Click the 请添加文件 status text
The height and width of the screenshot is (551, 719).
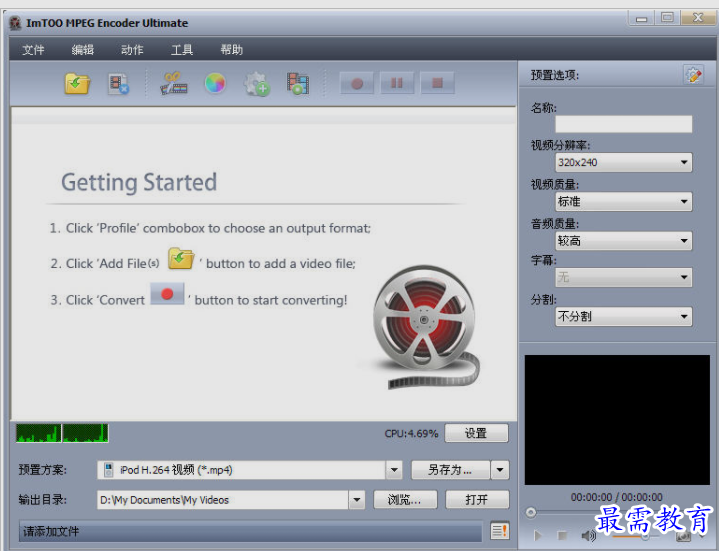click(51, 531)
